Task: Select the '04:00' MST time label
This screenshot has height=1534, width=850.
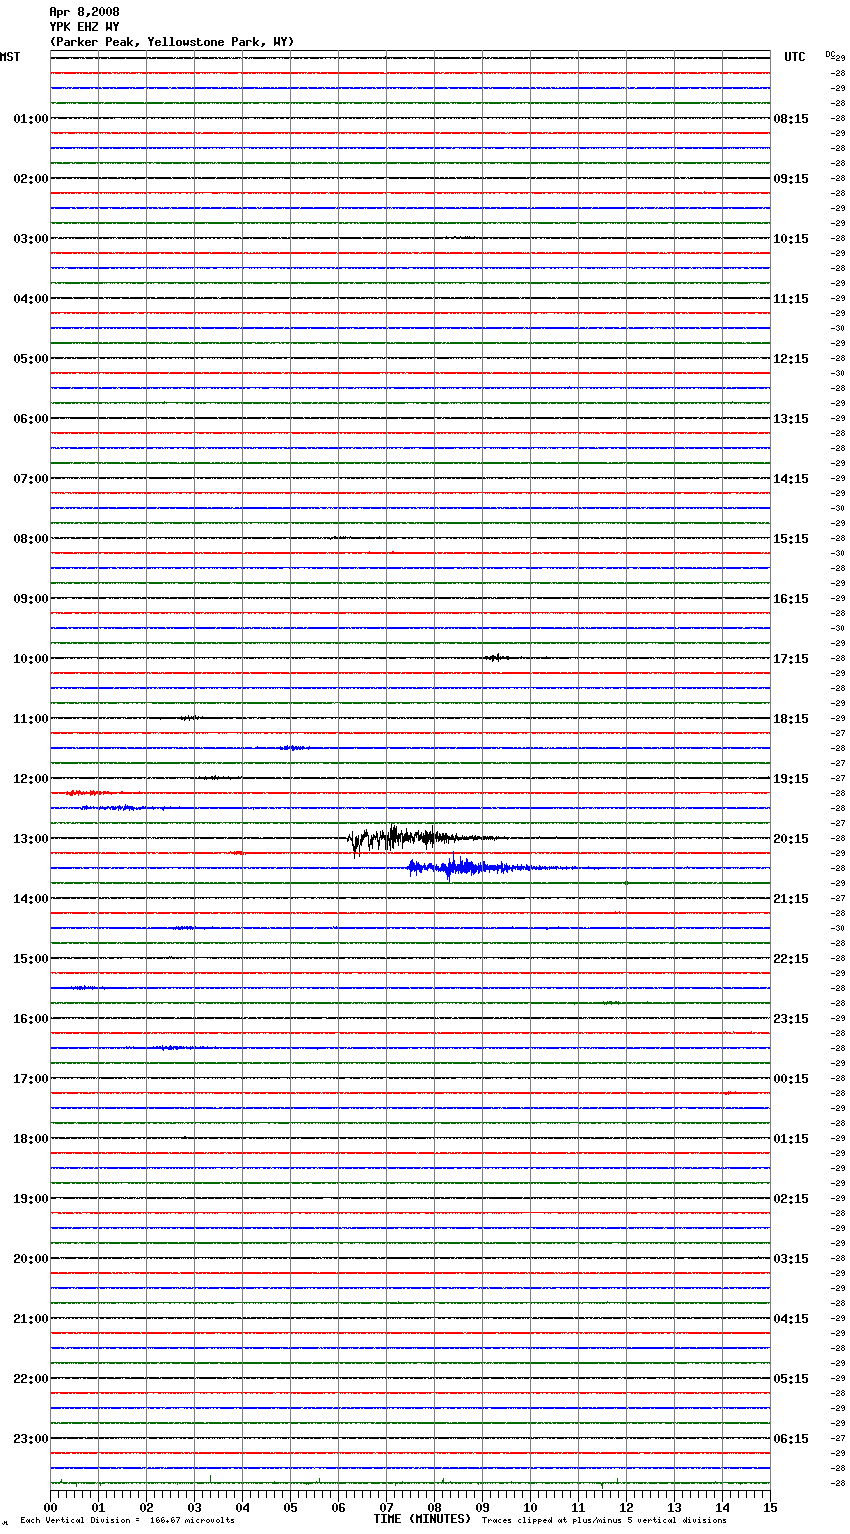Action: [31, 299]
